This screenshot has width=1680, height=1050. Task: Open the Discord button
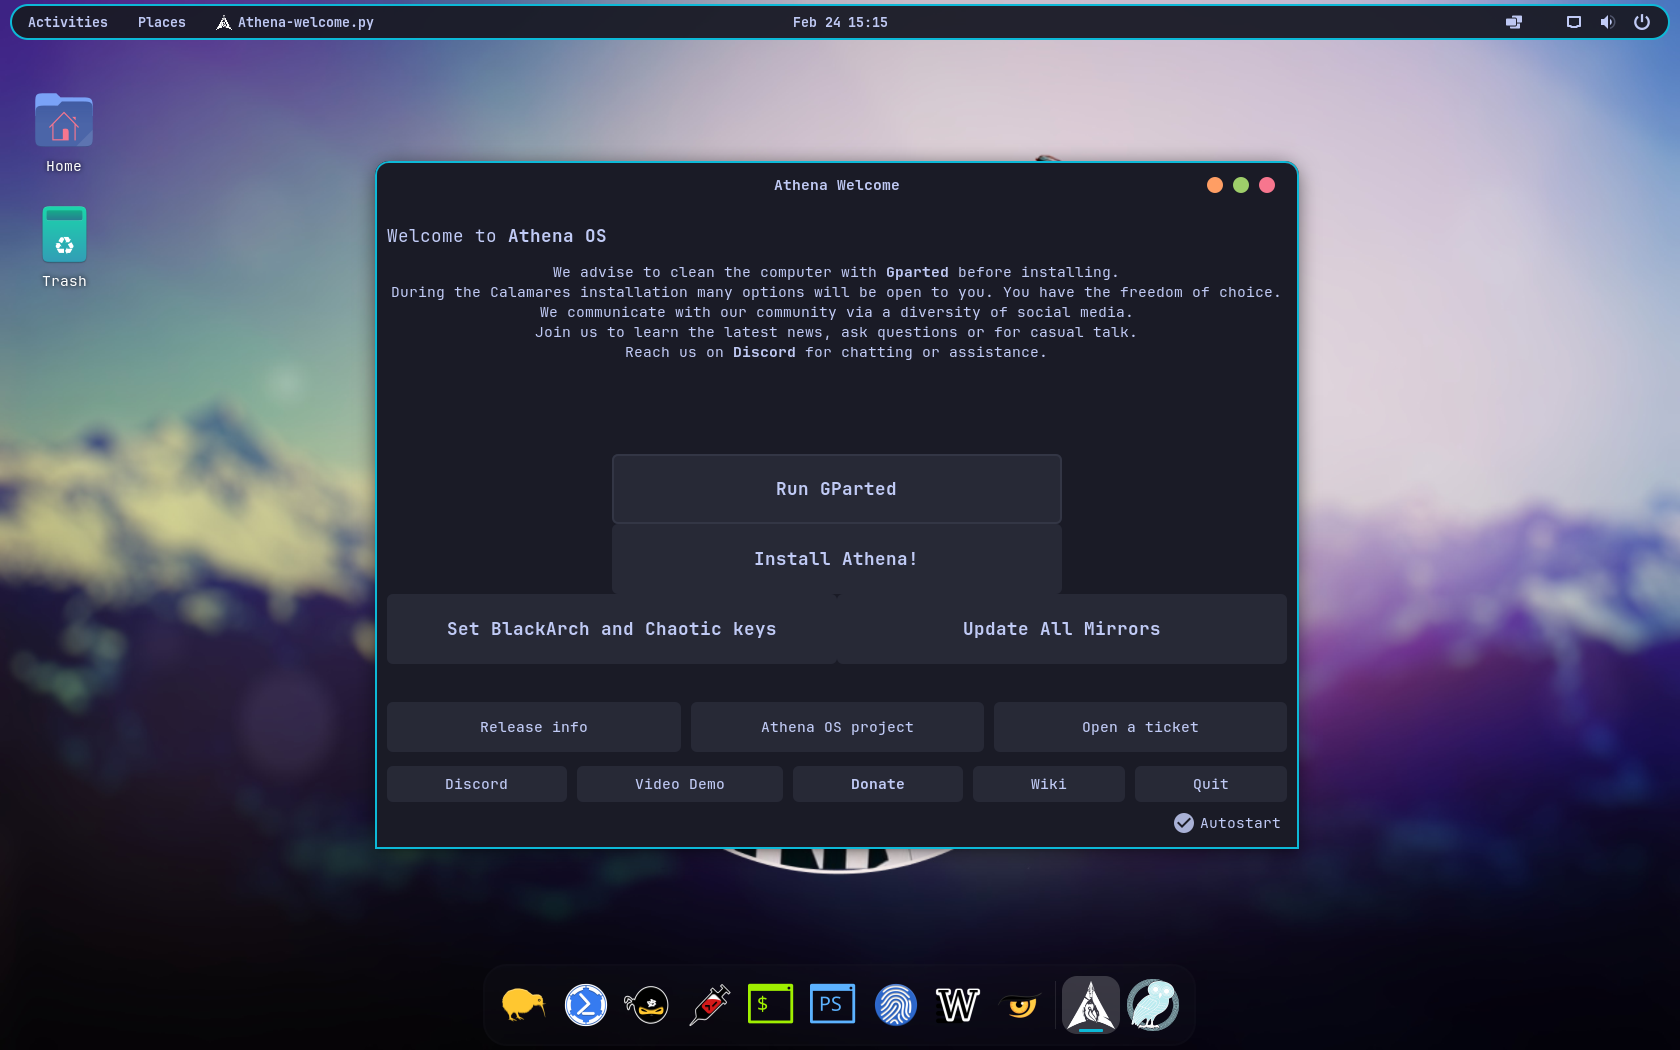pyautogui.click(x=477, y=784)
